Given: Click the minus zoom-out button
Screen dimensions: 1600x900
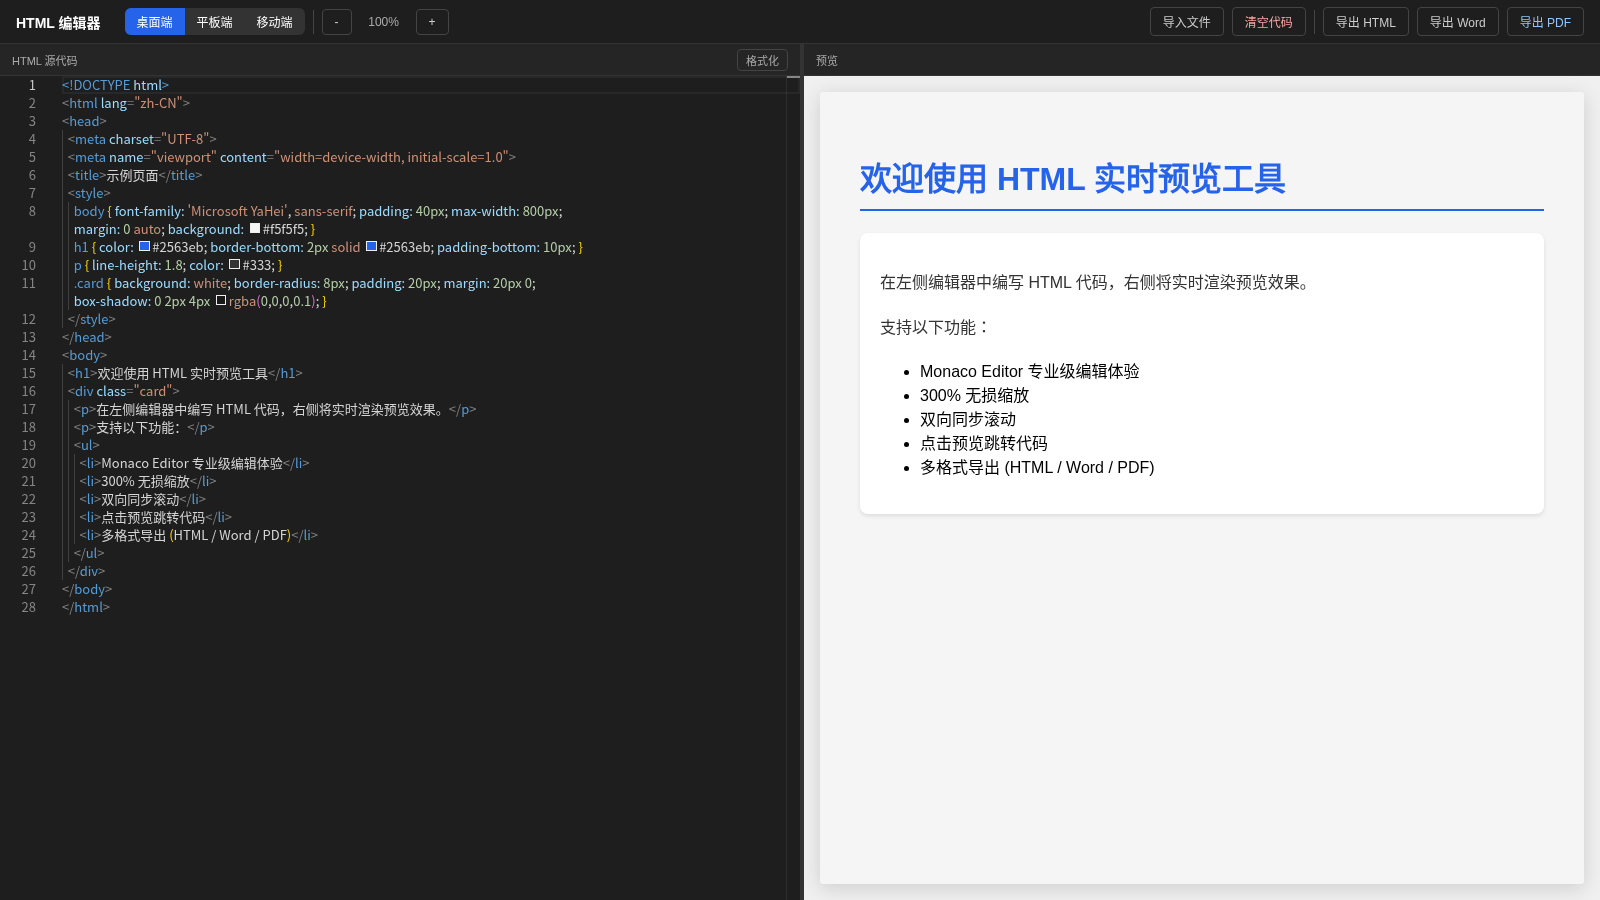Looking at the screenshot, I should (x=337, y=22).
